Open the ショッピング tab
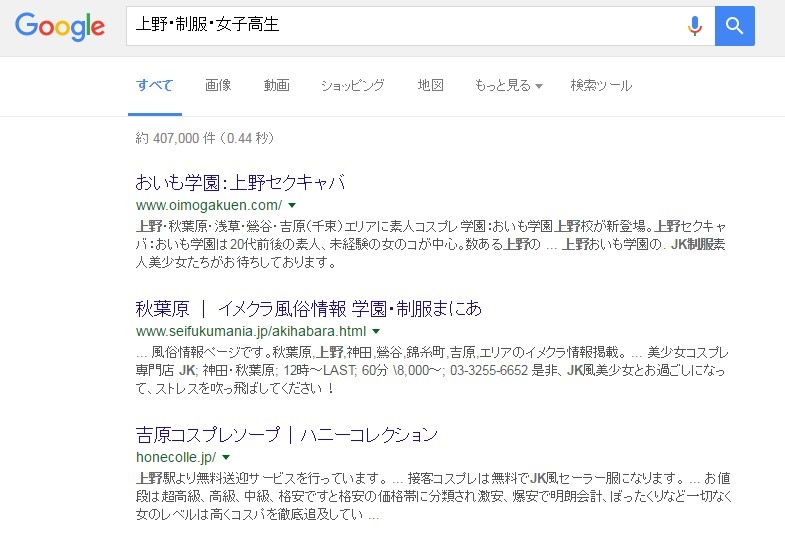785x537 pixels. click(352, 85)
